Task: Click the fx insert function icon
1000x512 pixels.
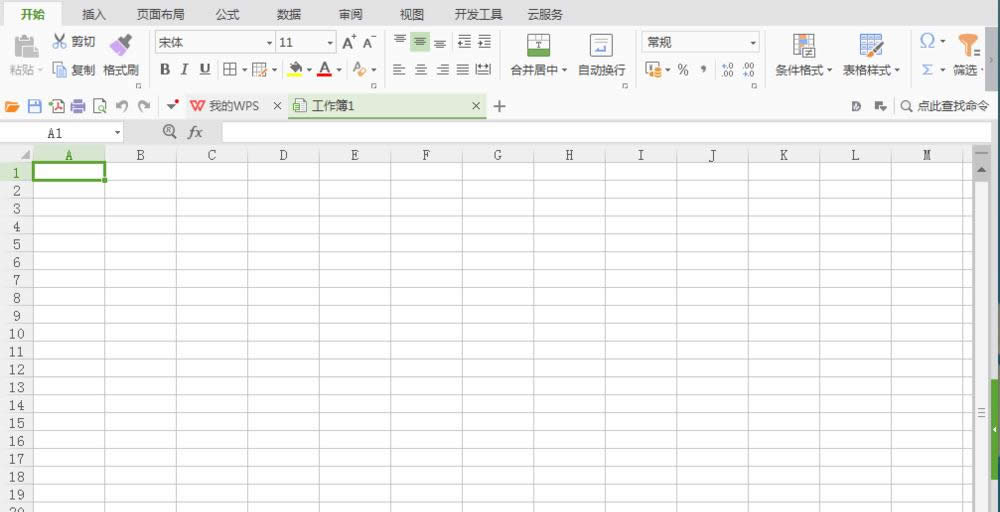Action: point(195,132)
